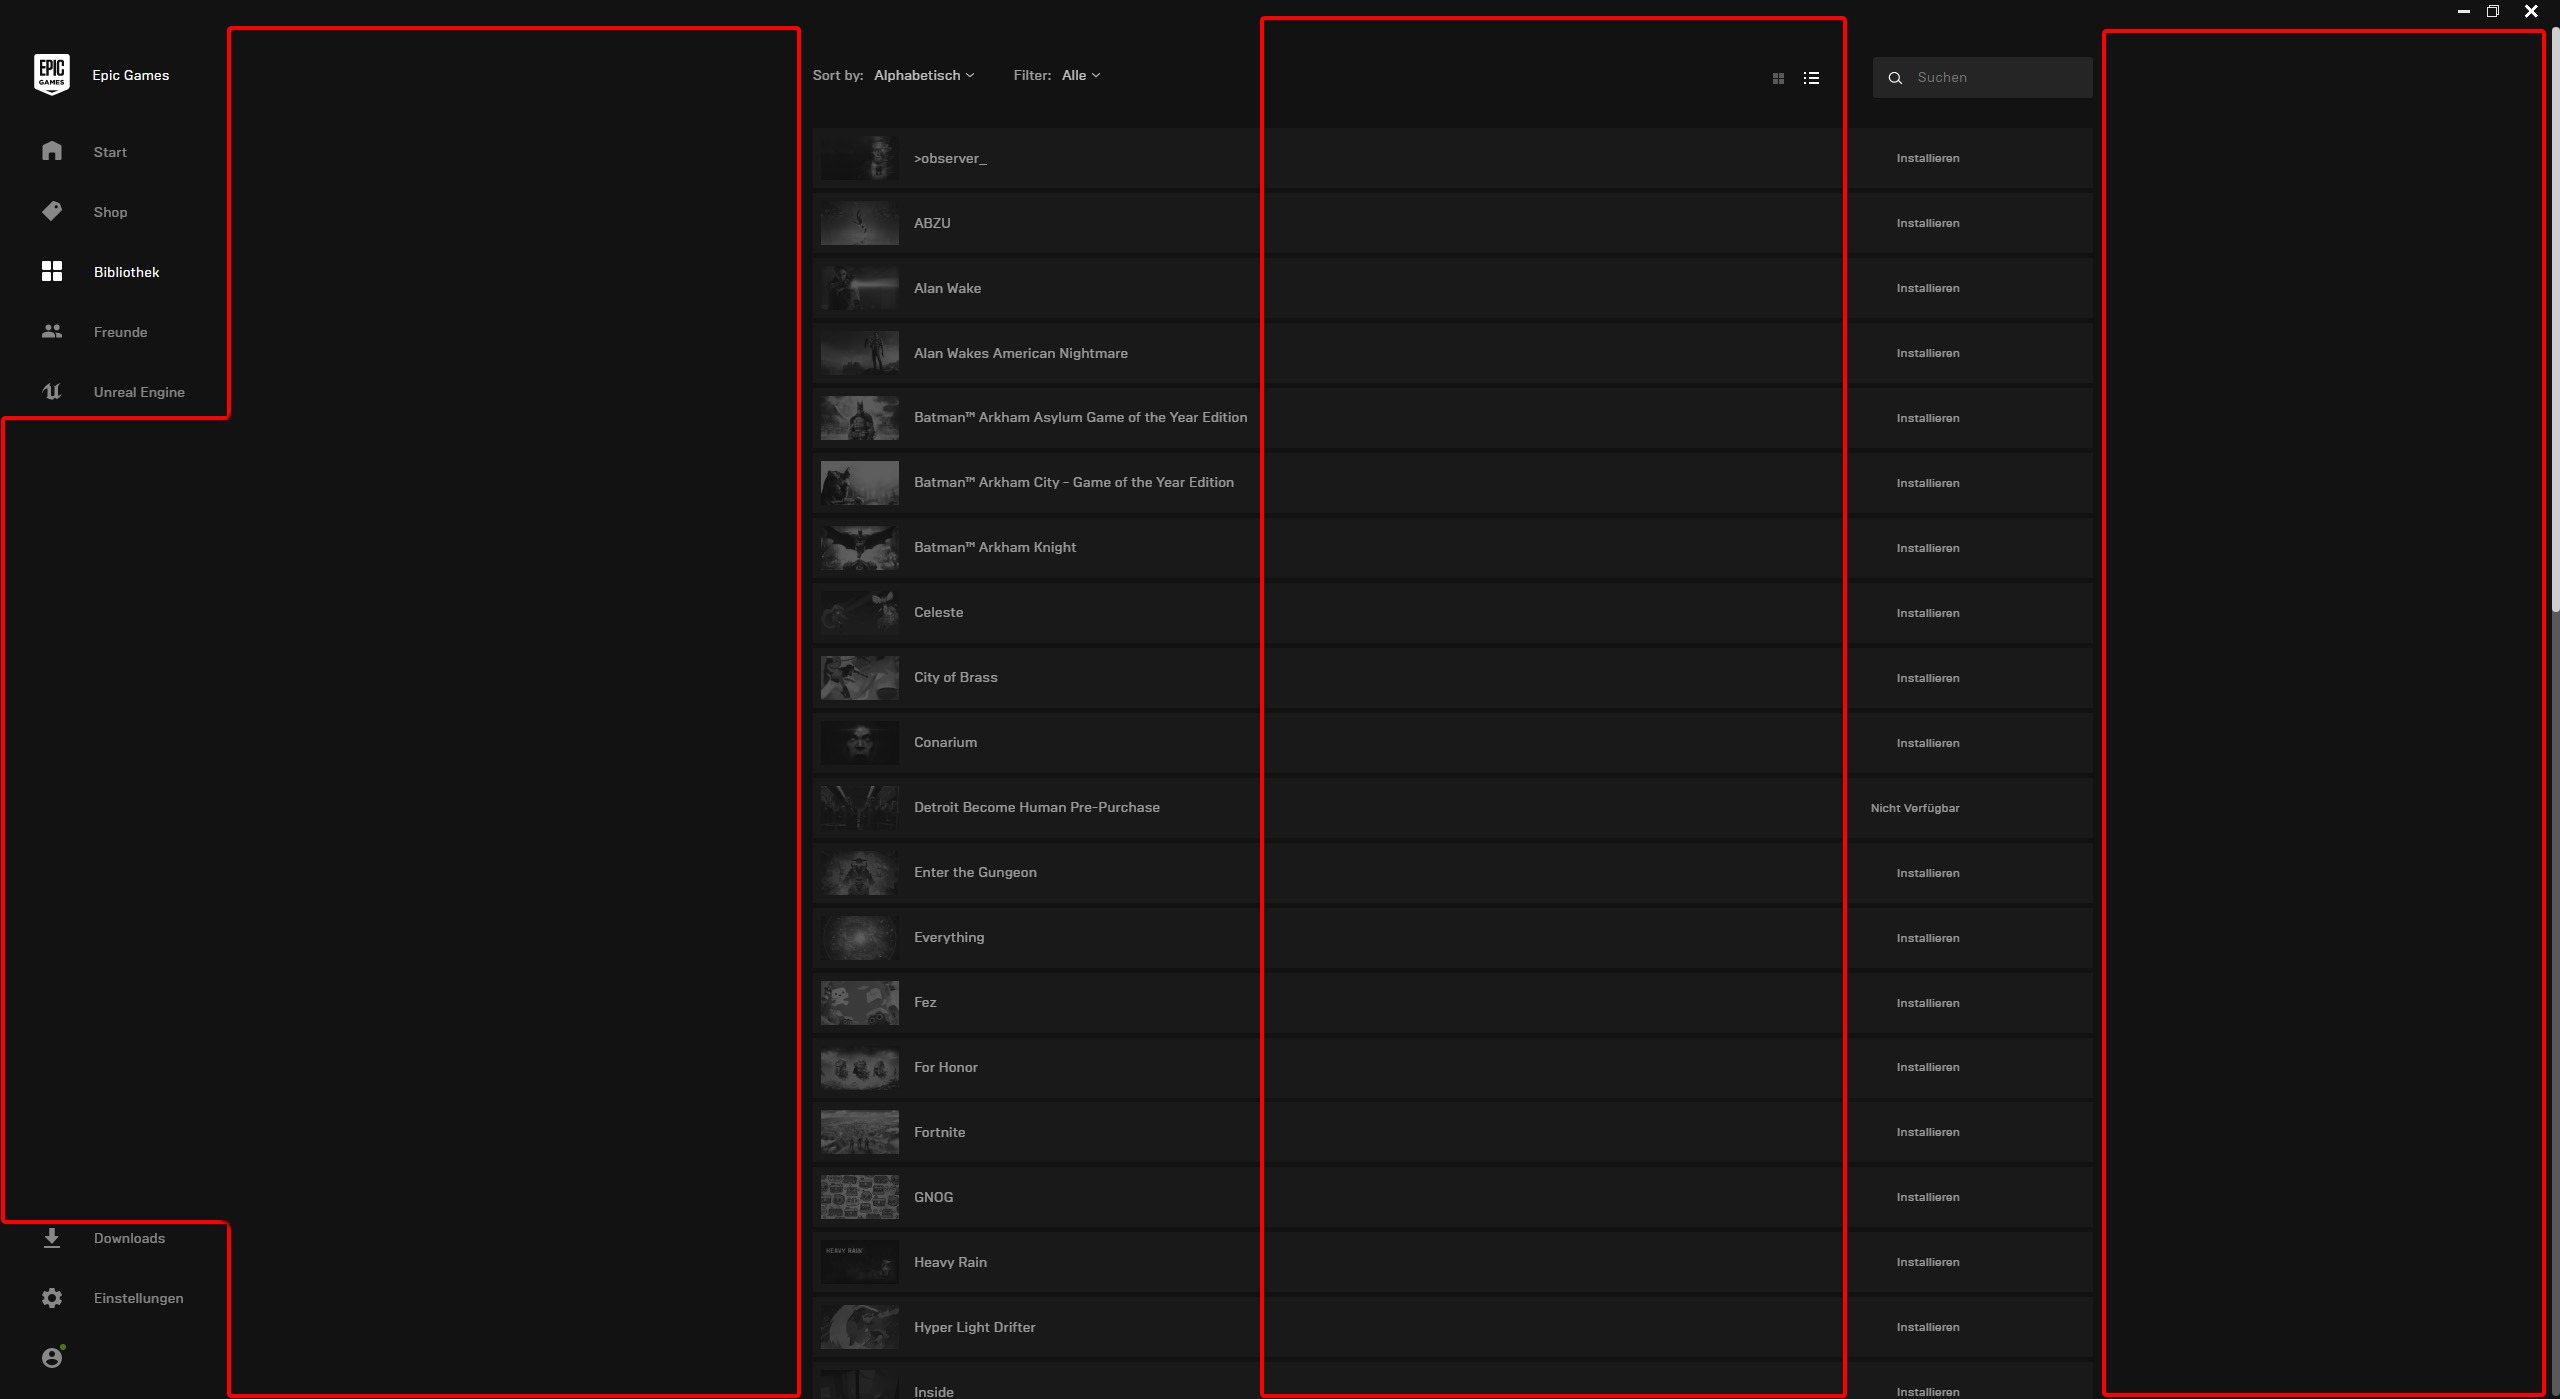
Task: Install Batman Arkham Asylum
Action: pyautogui.click(x=1927, y=418)
